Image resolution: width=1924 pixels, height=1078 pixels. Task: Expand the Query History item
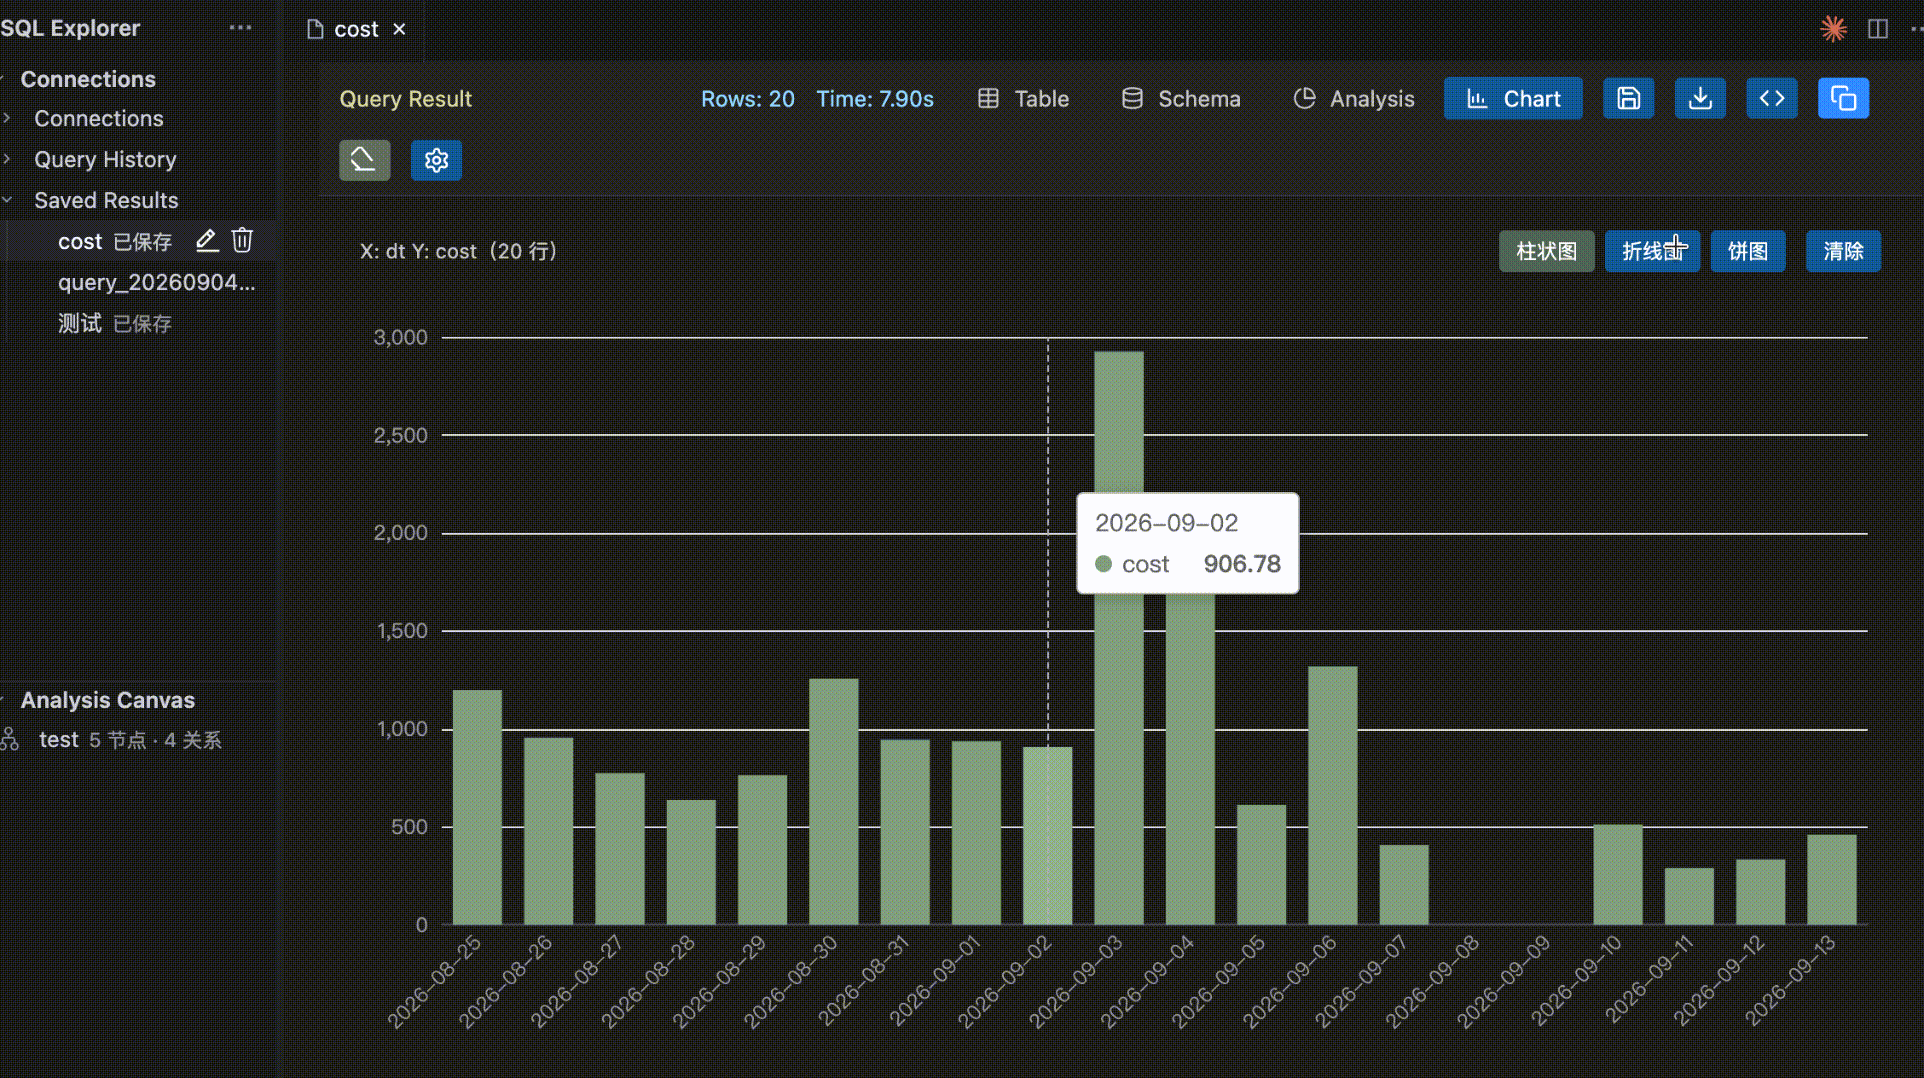(x=105, y=159)
